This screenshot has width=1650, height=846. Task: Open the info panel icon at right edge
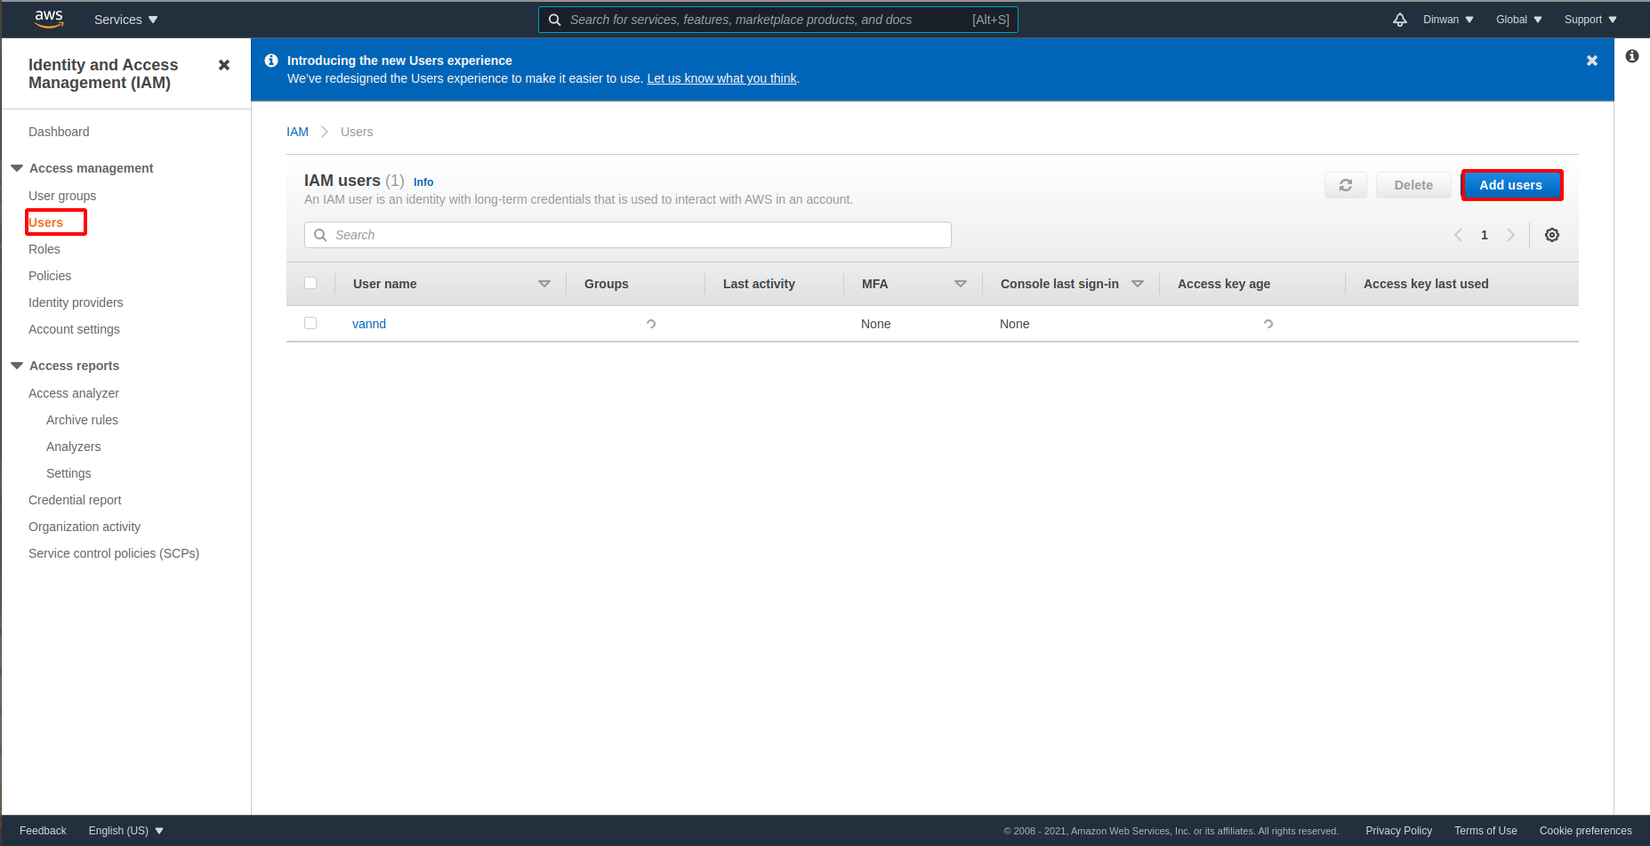[x=1632, y=56]
